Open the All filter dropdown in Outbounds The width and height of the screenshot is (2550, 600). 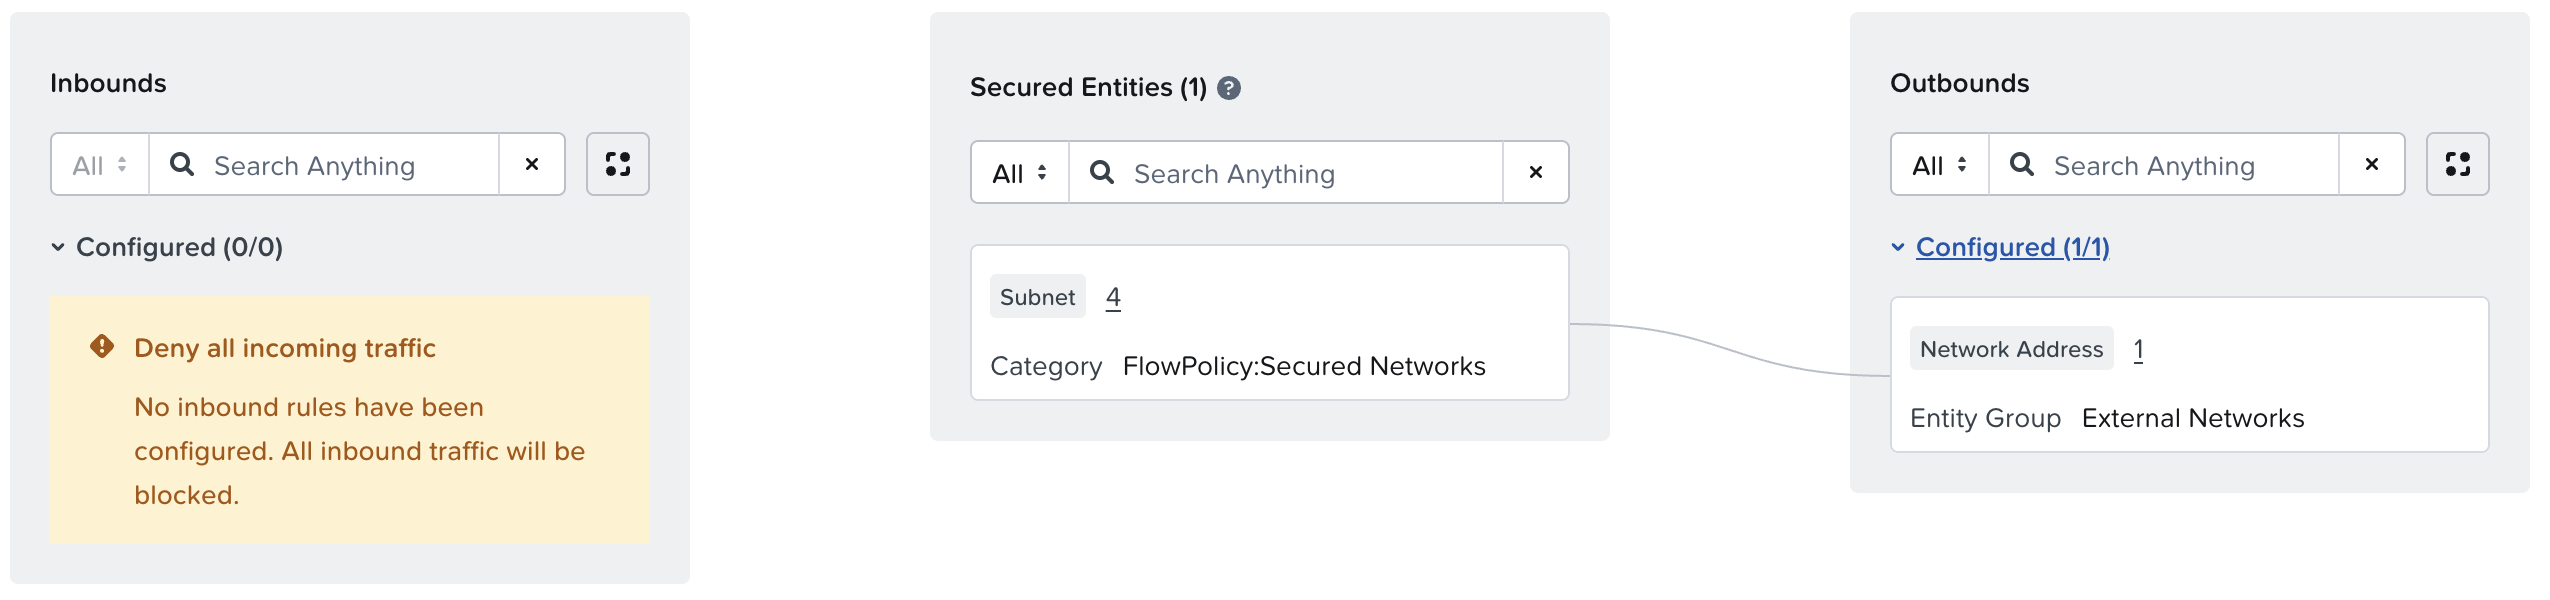(x=1940, y=165)
